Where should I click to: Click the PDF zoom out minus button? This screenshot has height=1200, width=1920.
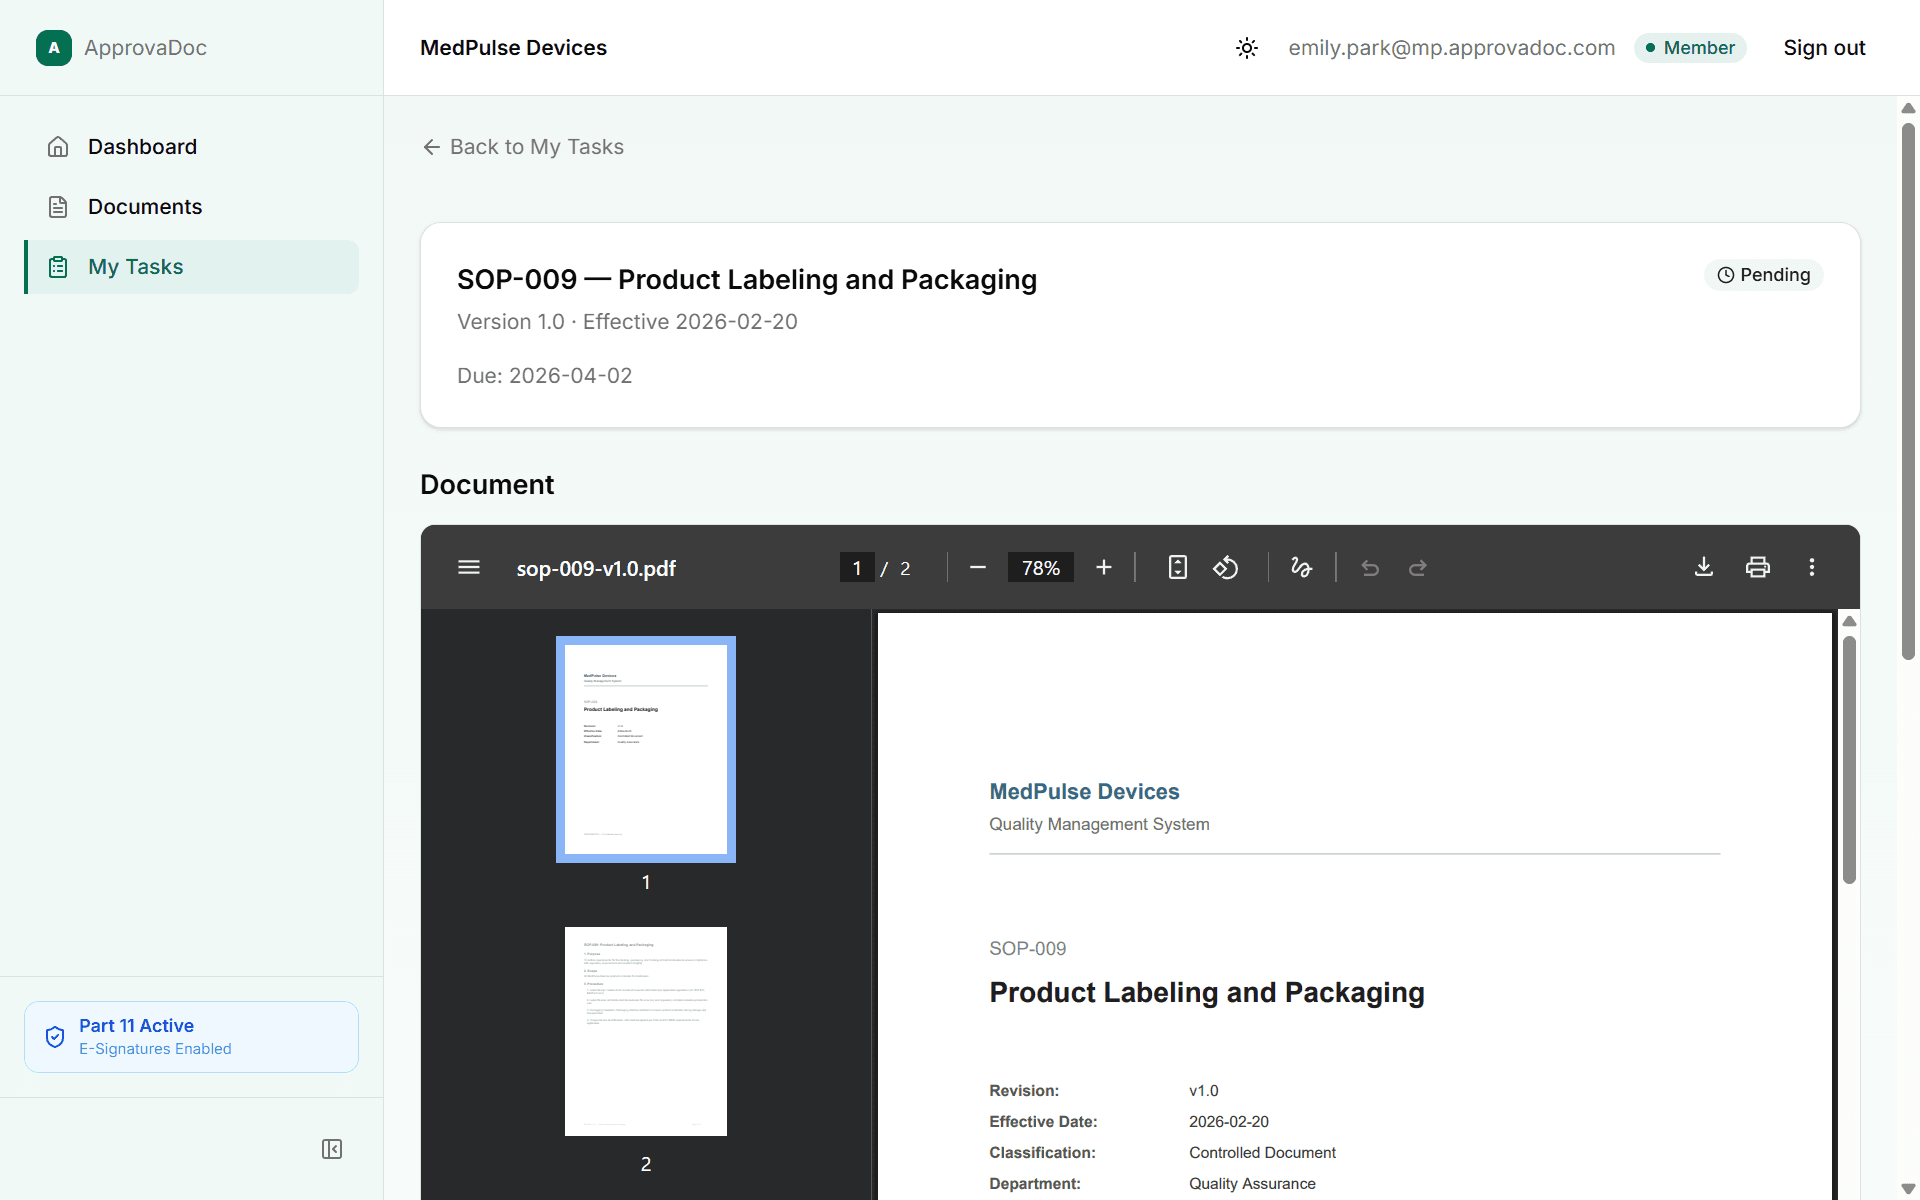click(978, 568)
